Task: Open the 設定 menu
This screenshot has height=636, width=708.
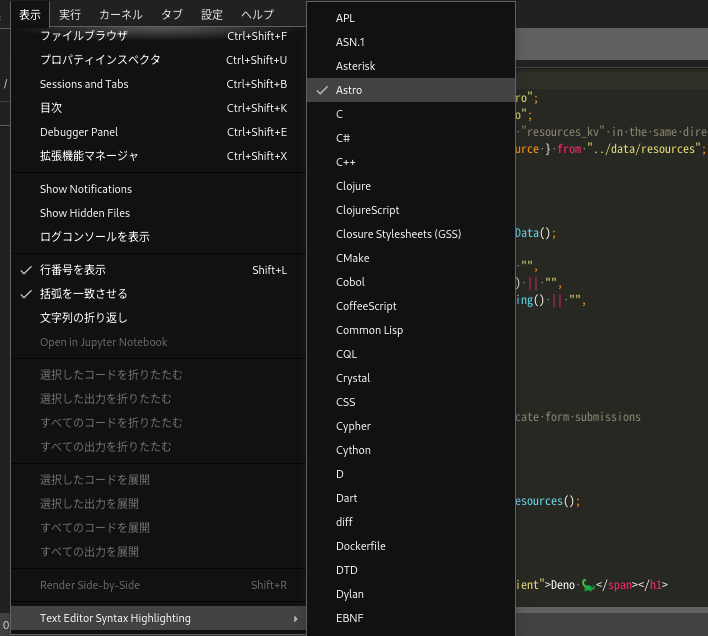Action: 212,14
